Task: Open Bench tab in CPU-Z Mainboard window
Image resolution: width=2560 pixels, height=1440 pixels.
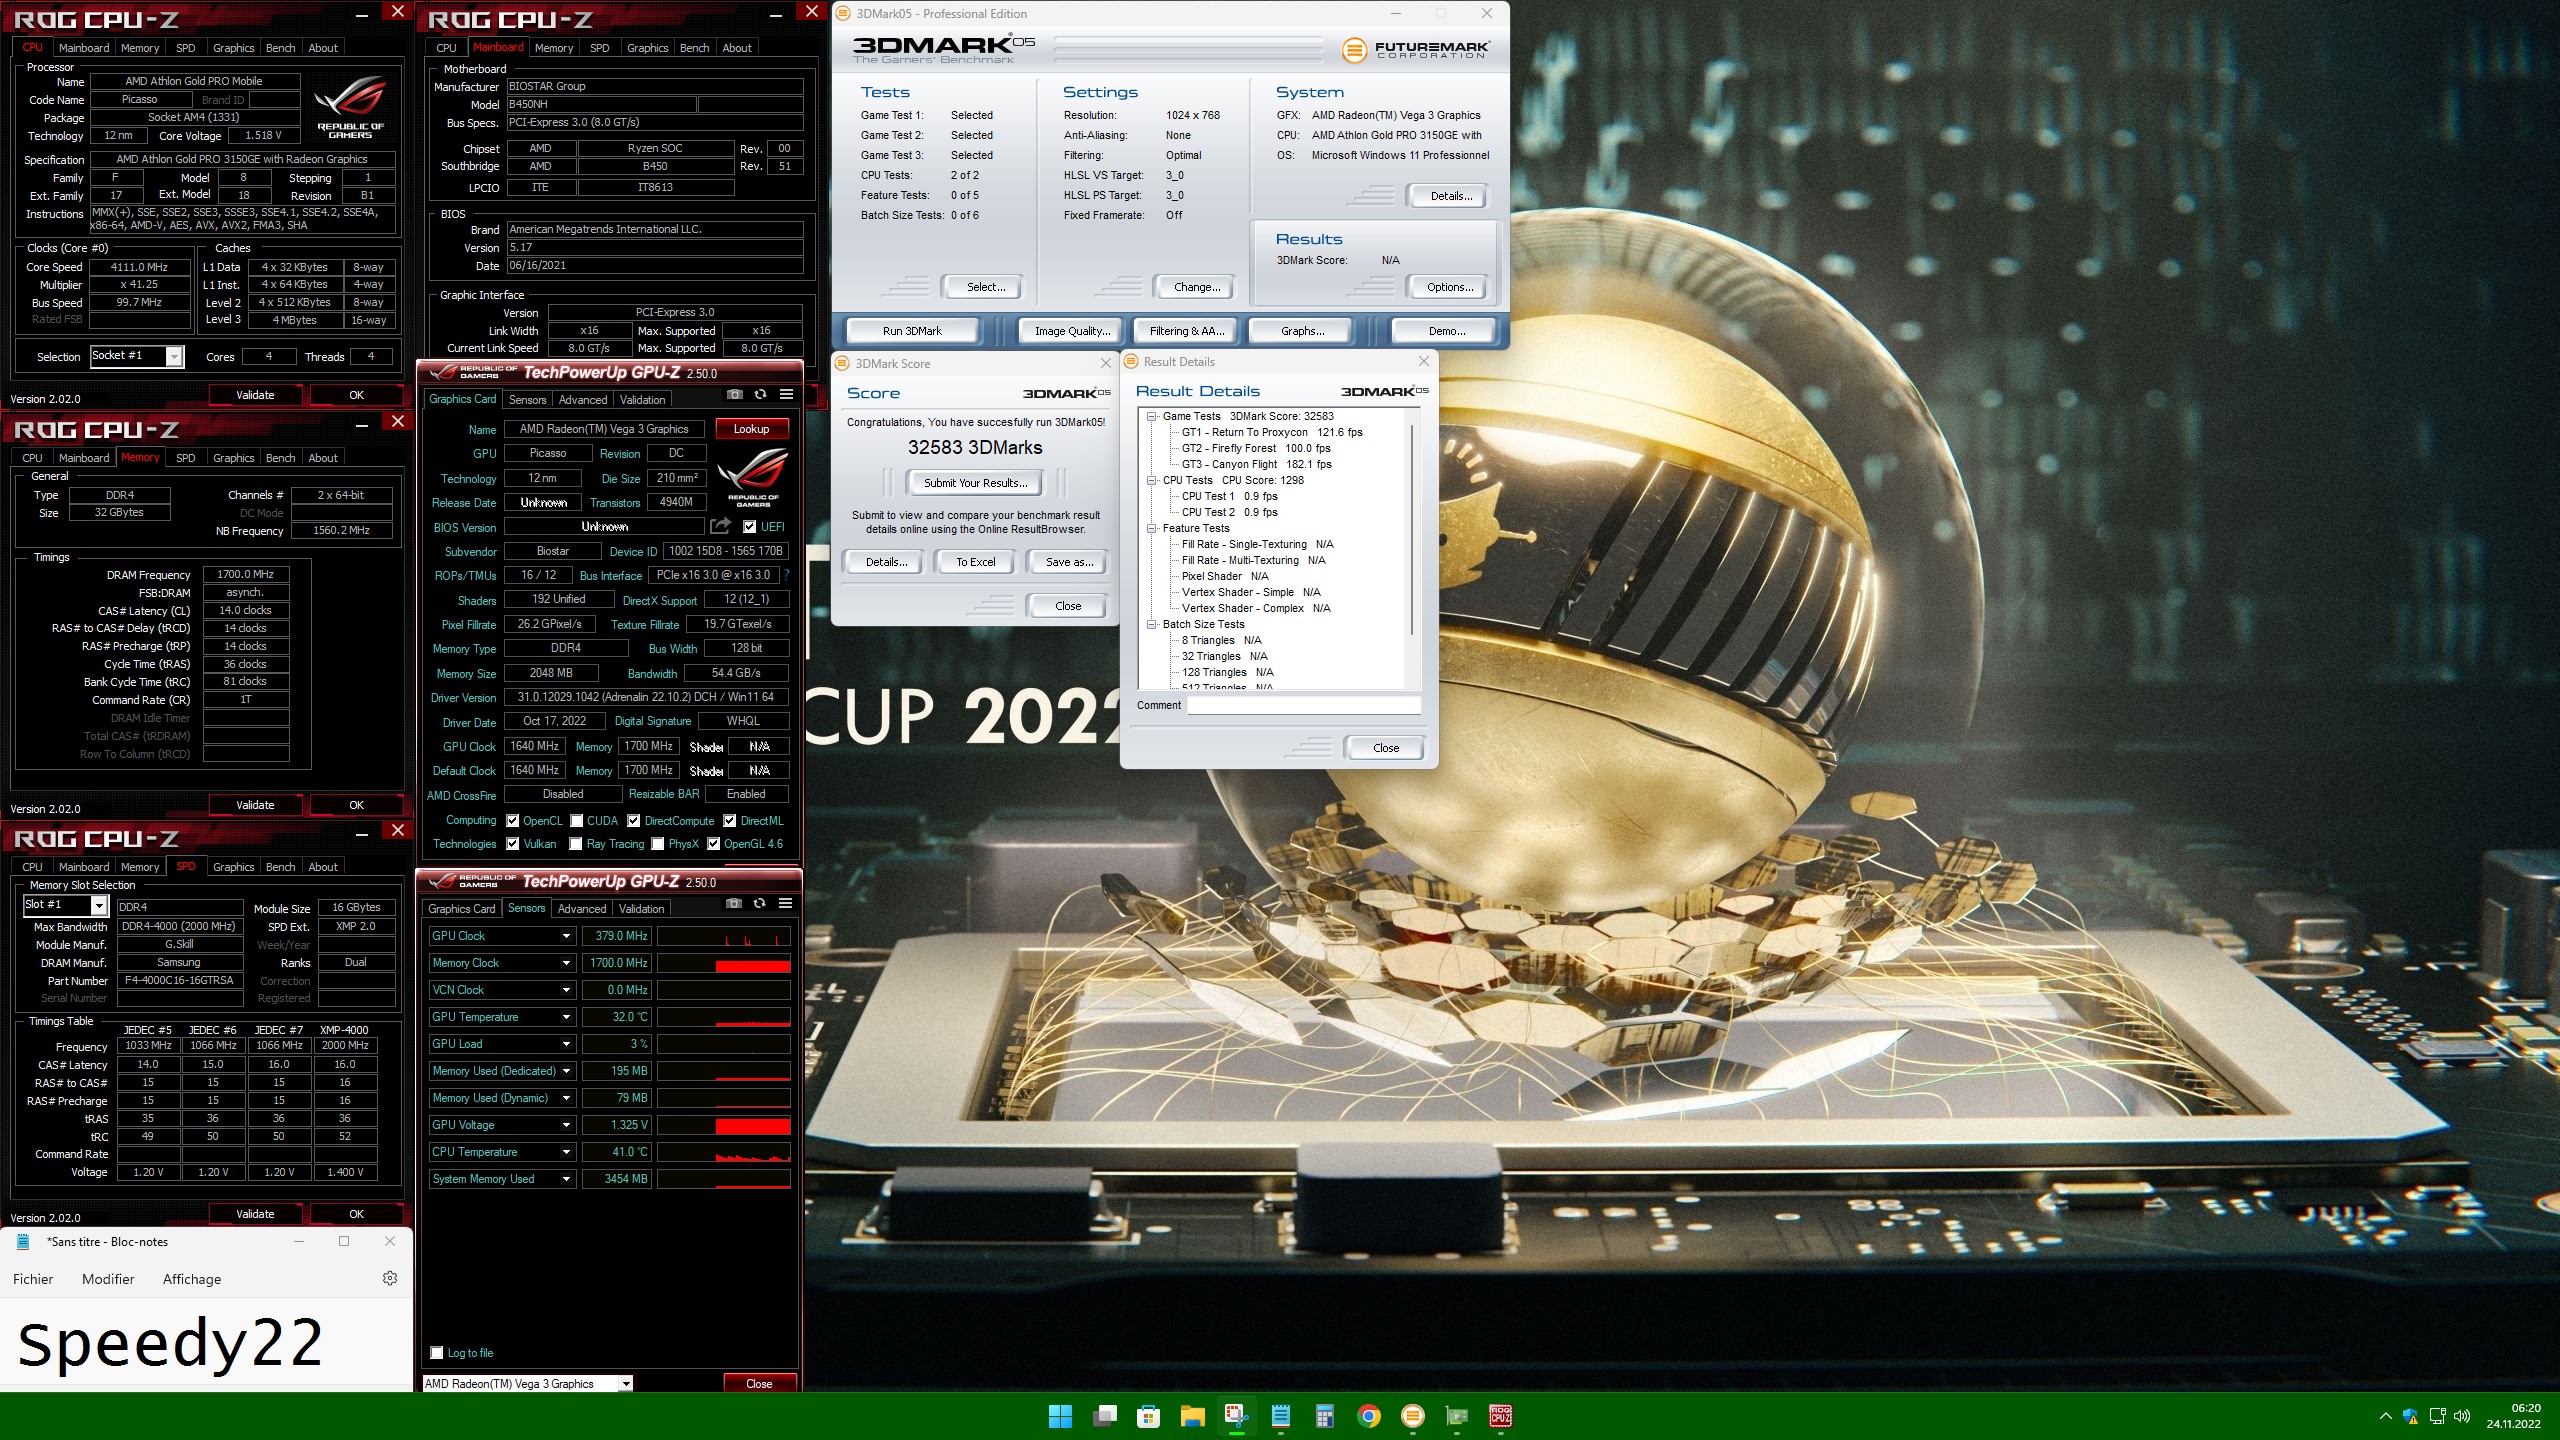Action: (x=694, y=48)
